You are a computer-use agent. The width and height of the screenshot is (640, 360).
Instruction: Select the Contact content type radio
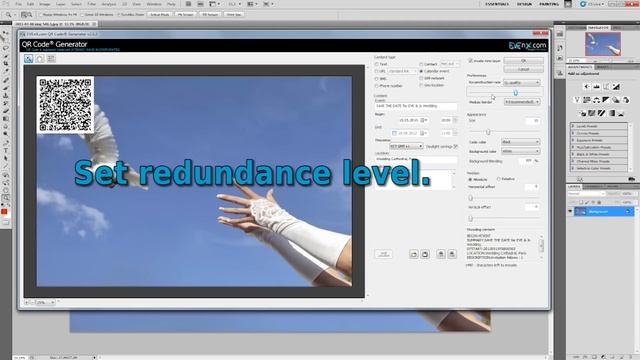(x=421, y=64)
